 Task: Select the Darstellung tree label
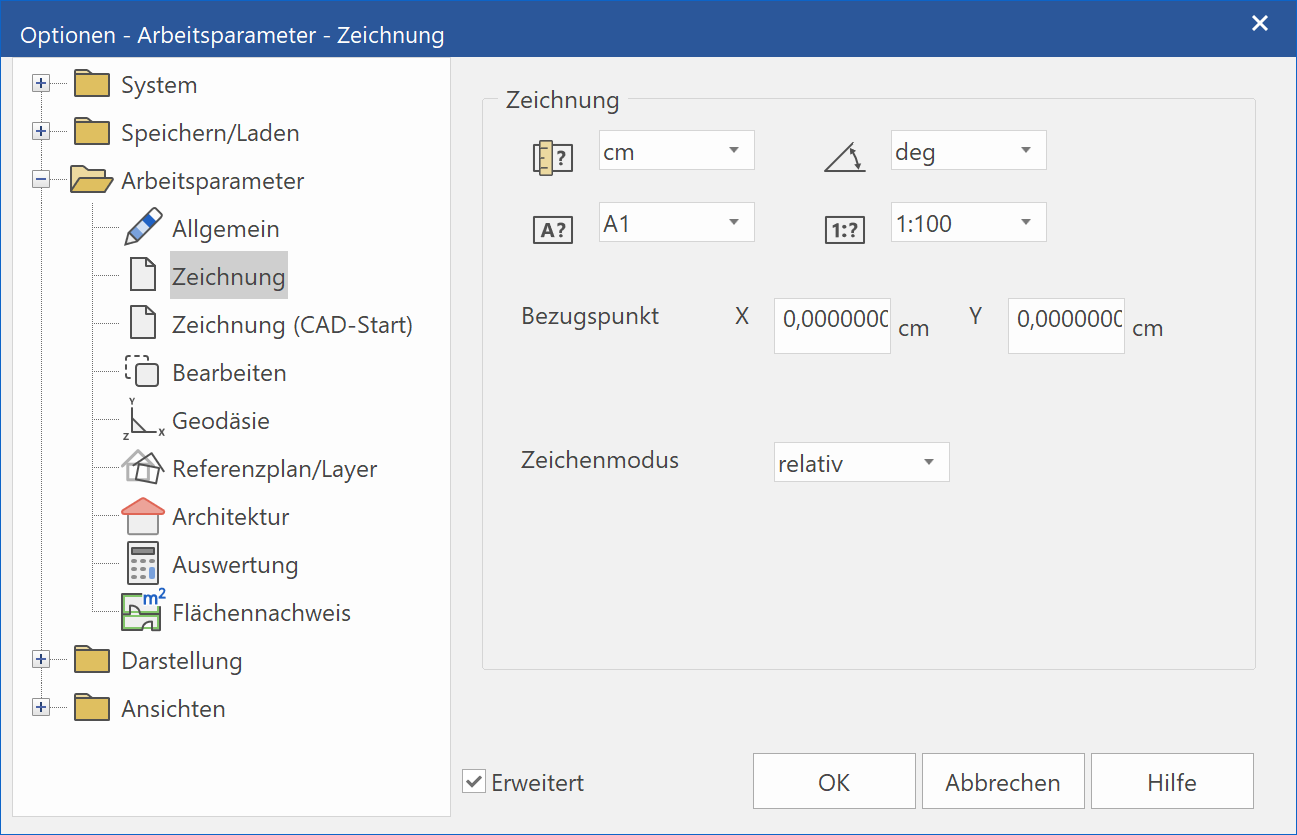click(x=182, y=661)
